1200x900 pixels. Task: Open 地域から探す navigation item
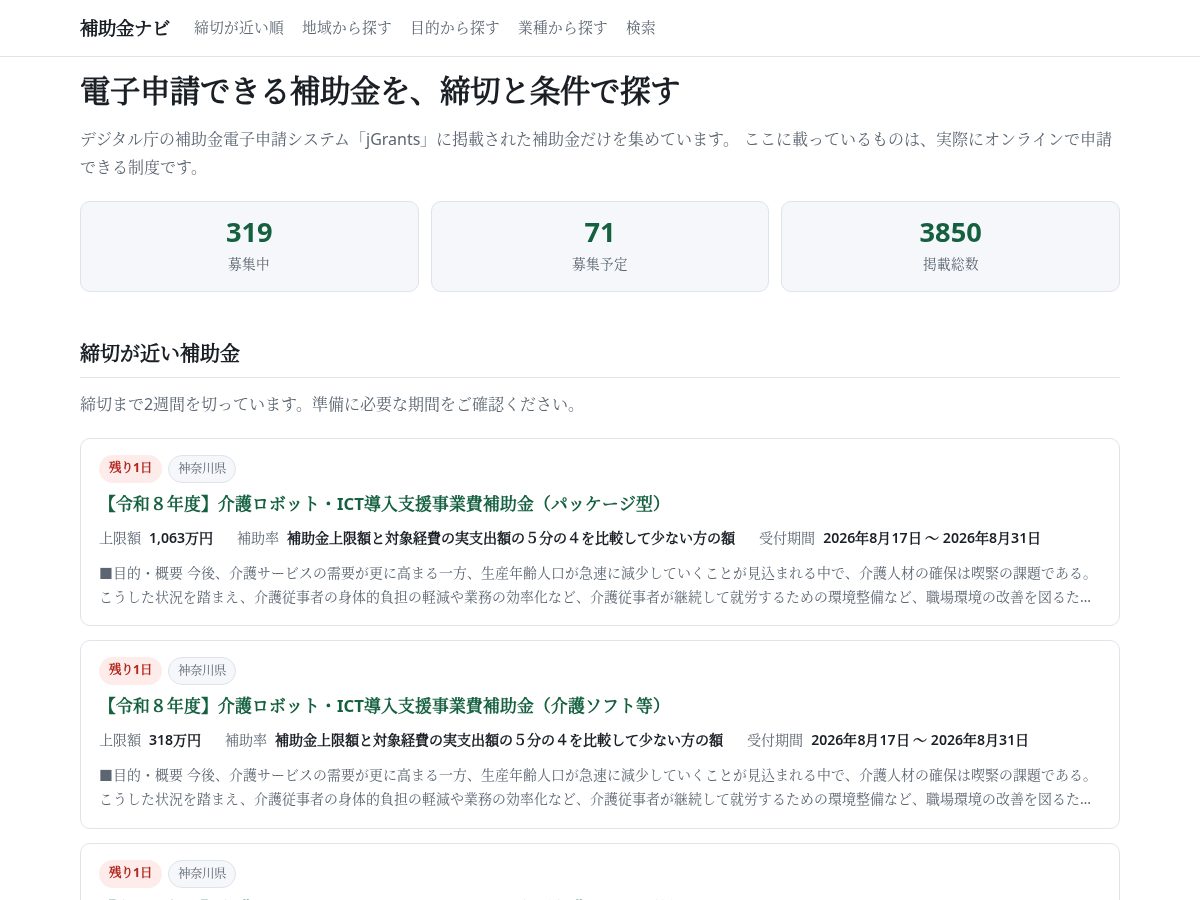pyautogui.click(x=347, y=28)
